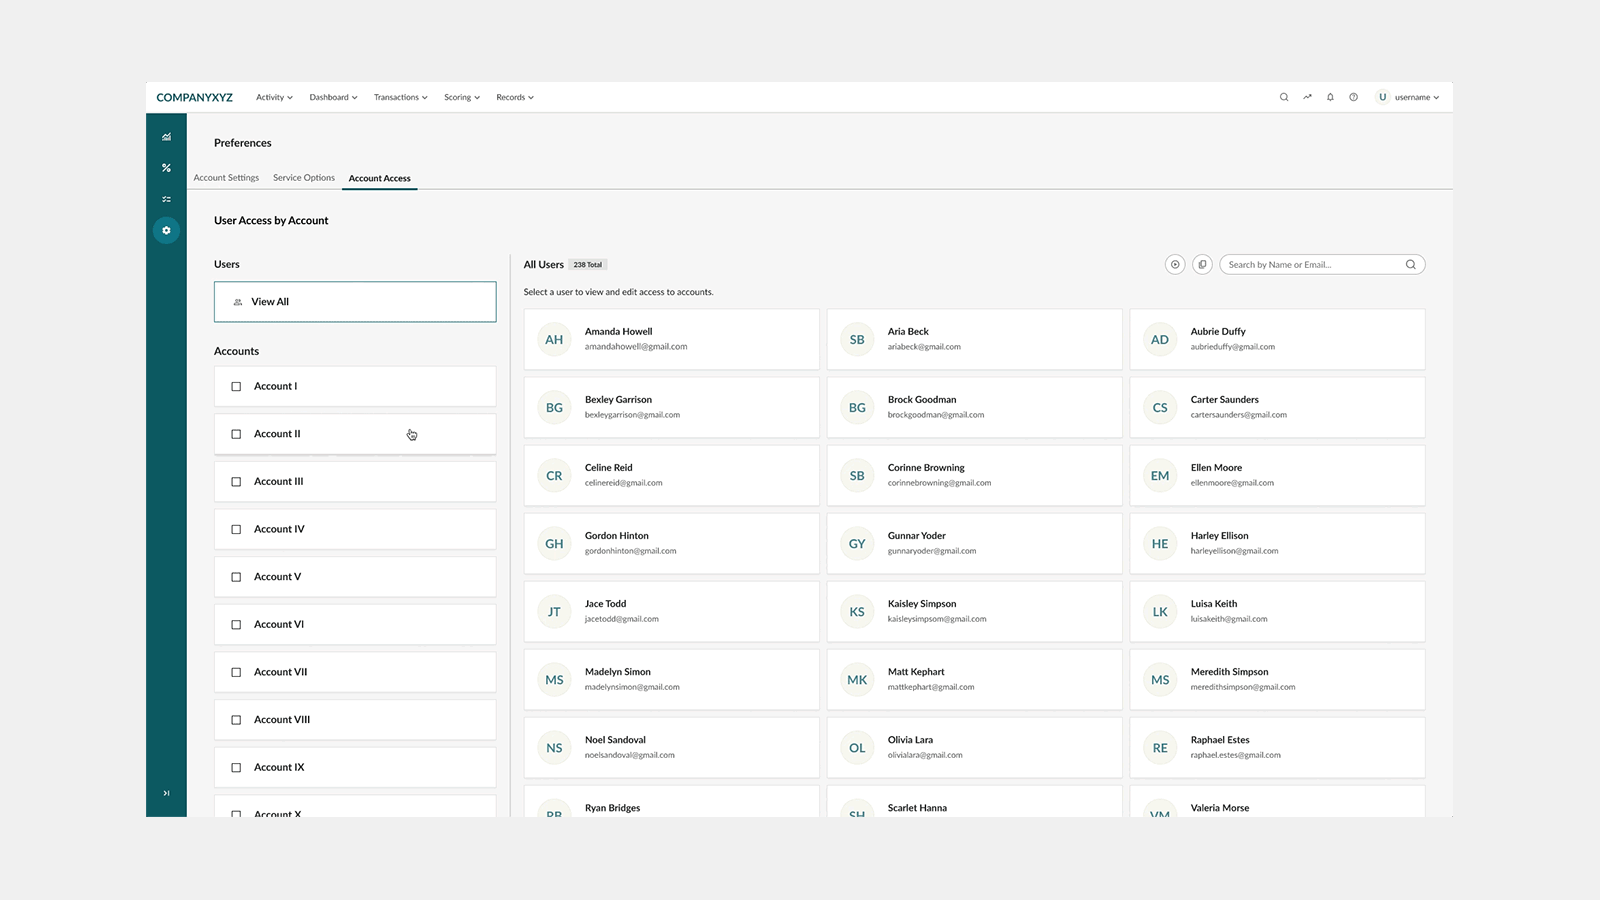Expand the username account dropdown
Image resolution: width=1600 pixels, height=900 pixels.
[x=1417, y=97]
